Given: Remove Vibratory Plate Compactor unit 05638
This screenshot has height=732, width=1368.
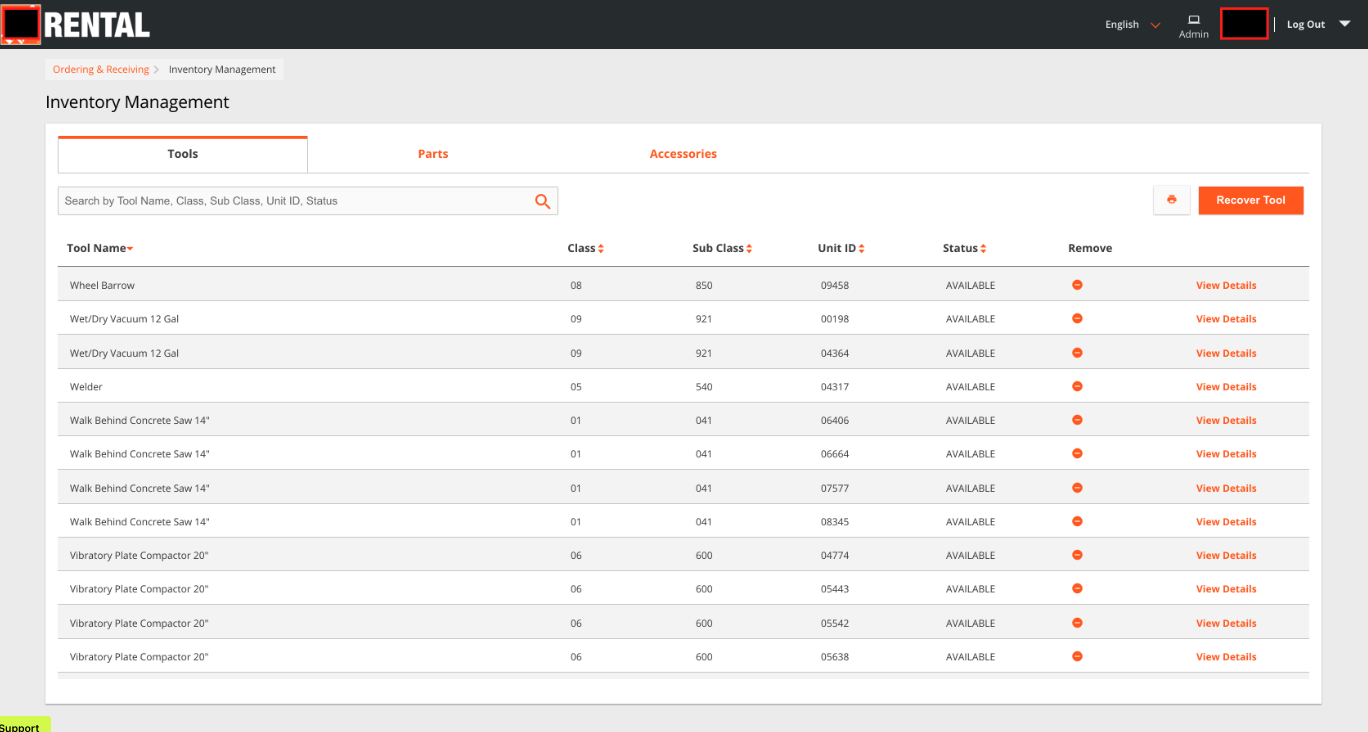Looking at the screenshot, I should [1077, 656].
